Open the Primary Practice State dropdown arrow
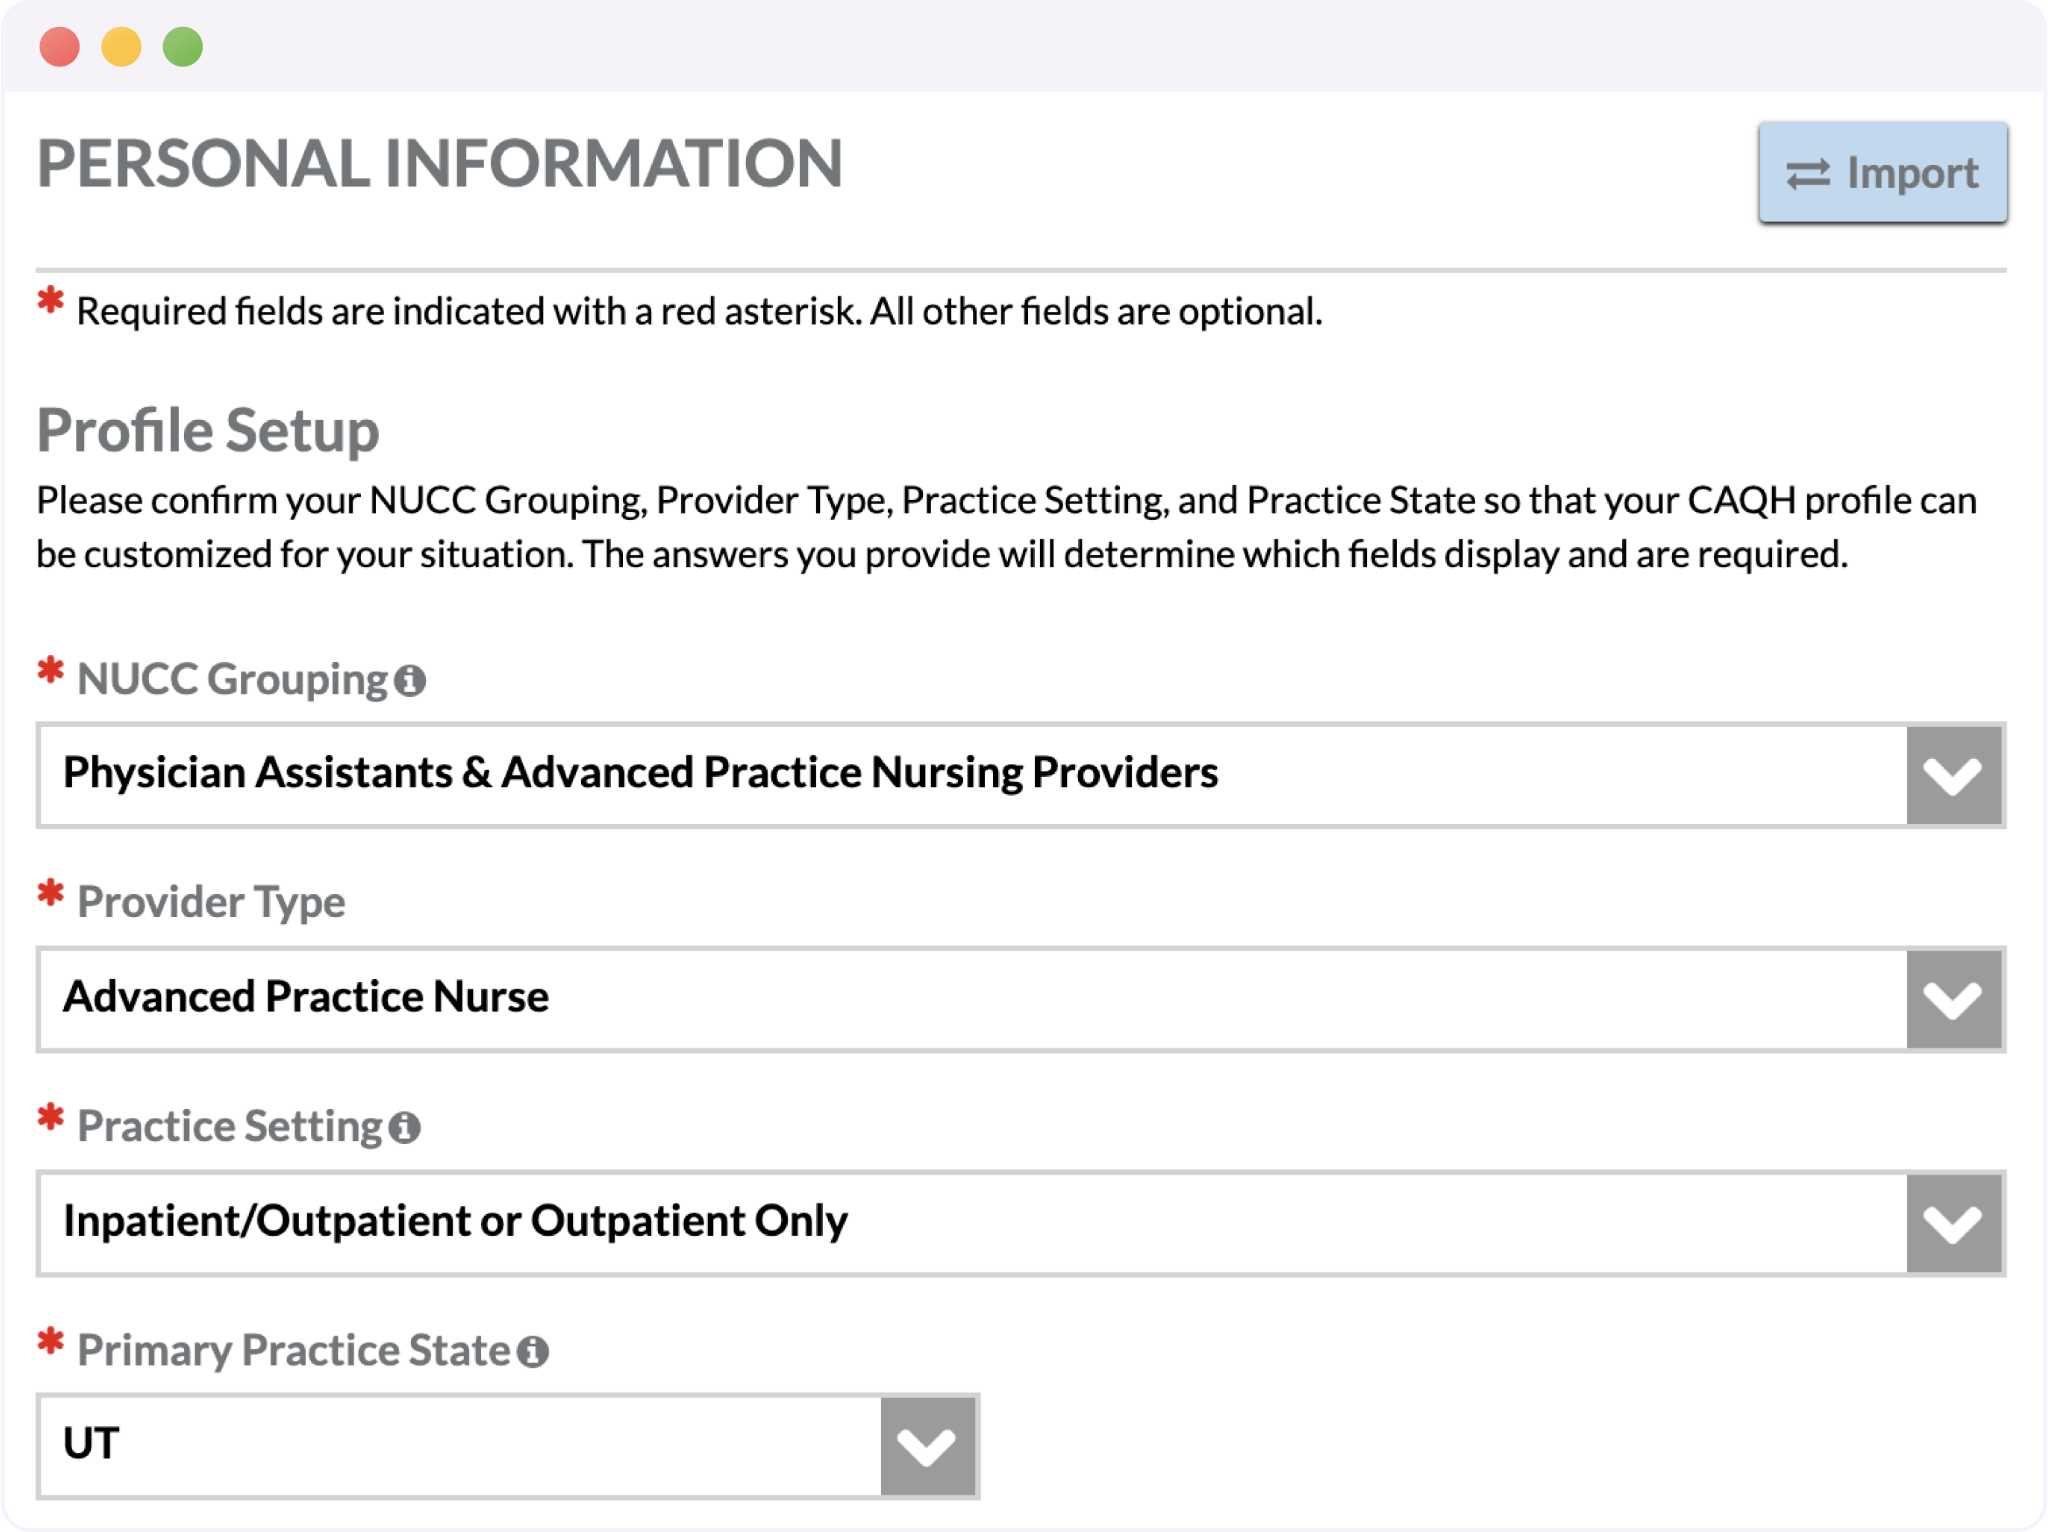 click(927, 1447)
